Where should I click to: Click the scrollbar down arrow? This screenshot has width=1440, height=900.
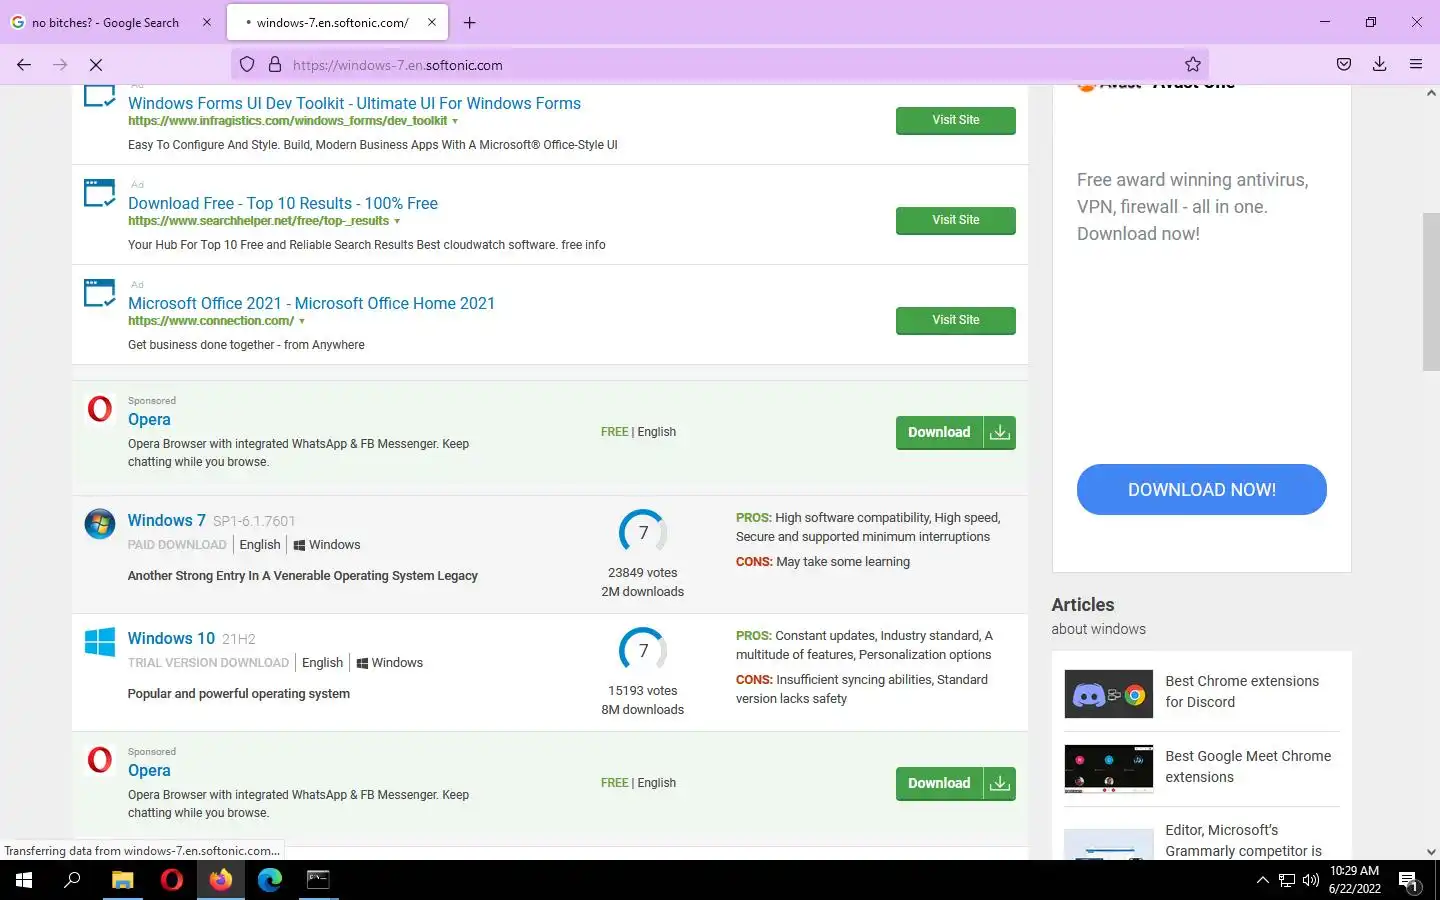1431,852
